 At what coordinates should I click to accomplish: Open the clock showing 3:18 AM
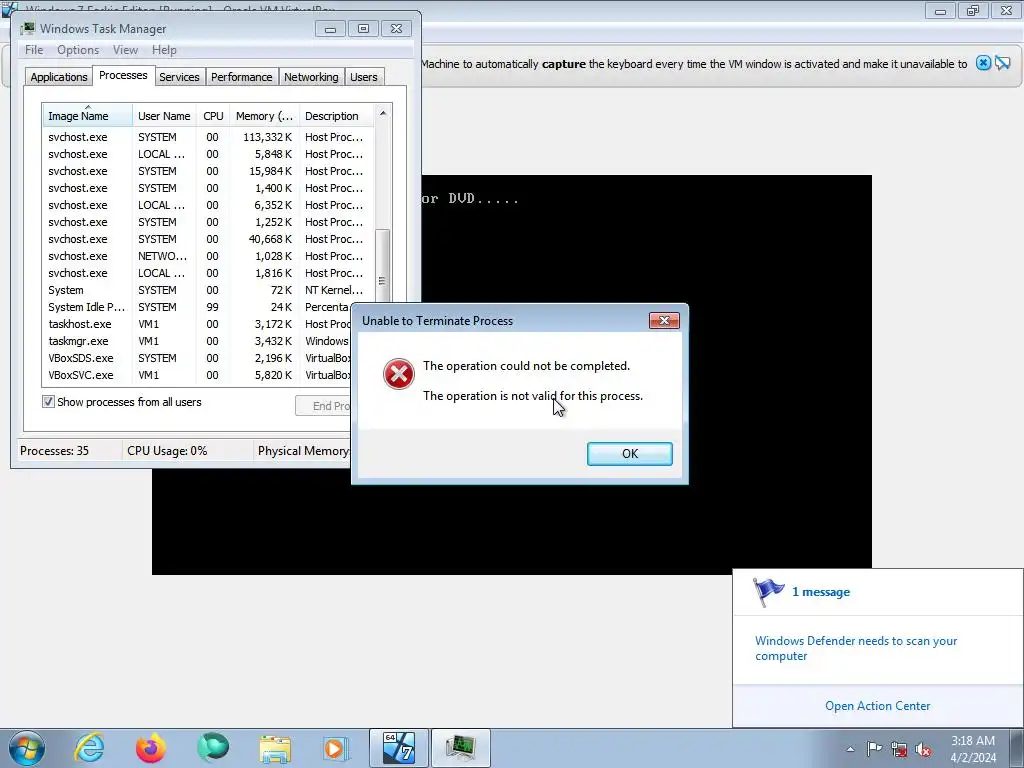973,749
